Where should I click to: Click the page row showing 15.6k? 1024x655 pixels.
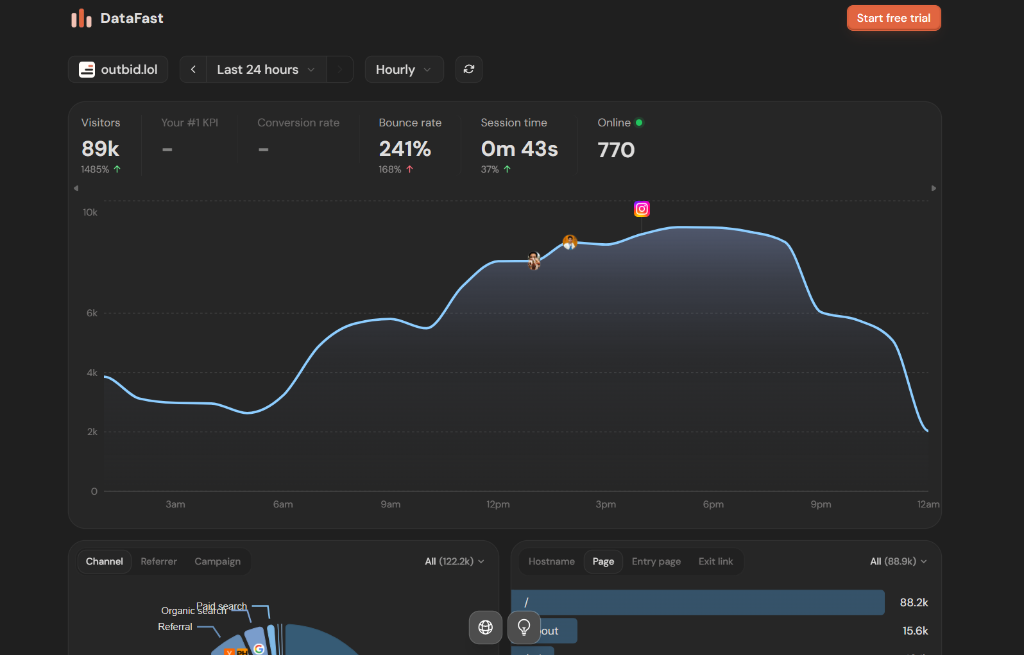point(720,631)
